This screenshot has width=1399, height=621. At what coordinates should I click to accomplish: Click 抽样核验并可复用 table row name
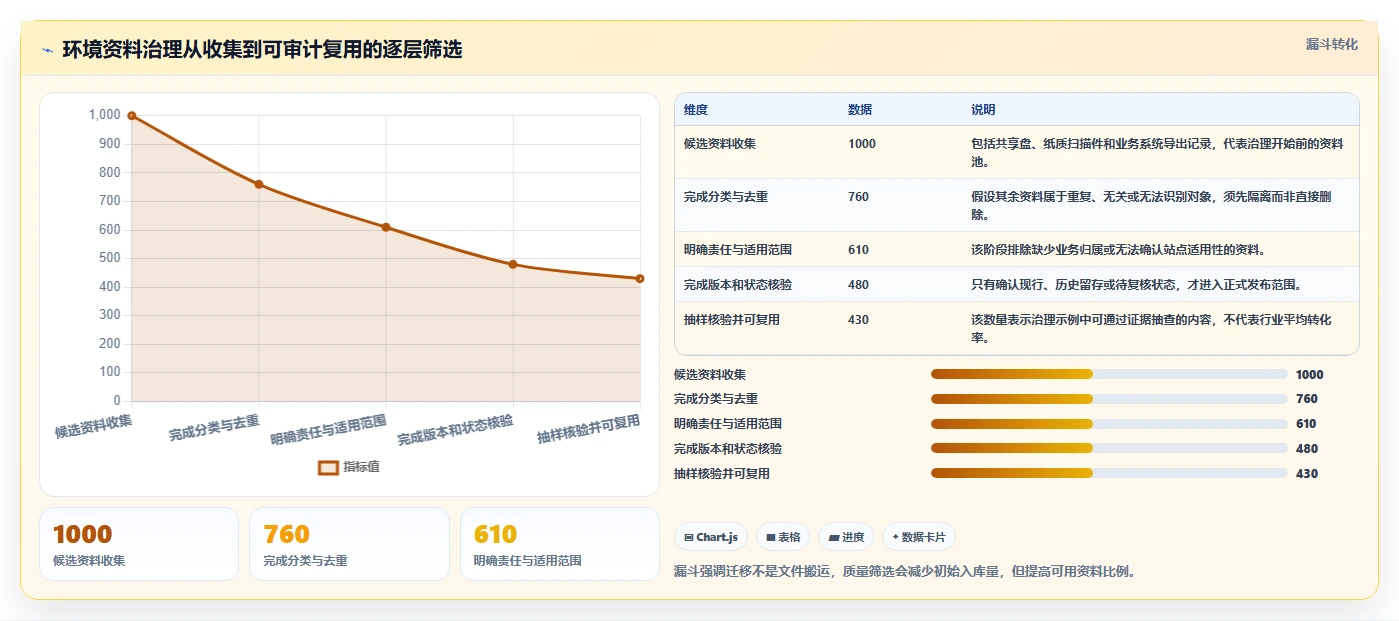(x=732, y=320)
